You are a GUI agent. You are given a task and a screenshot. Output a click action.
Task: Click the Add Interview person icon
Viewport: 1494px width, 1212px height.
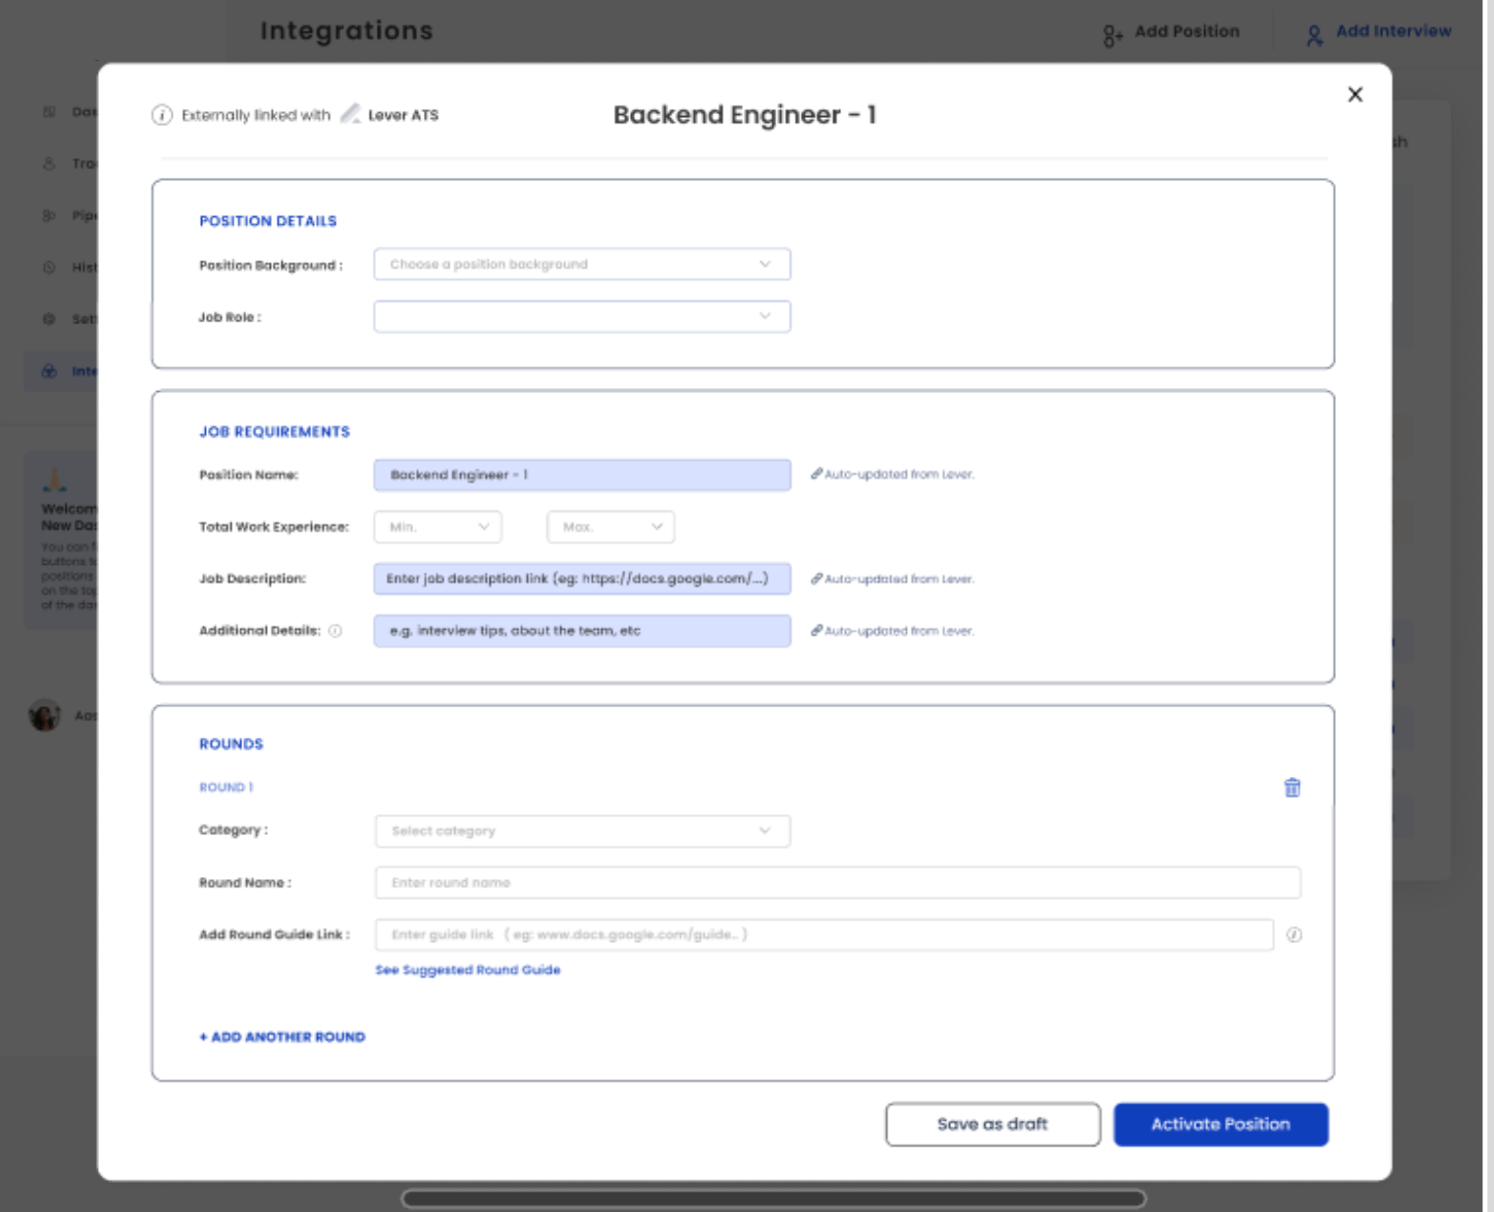tap(1314, 36)
